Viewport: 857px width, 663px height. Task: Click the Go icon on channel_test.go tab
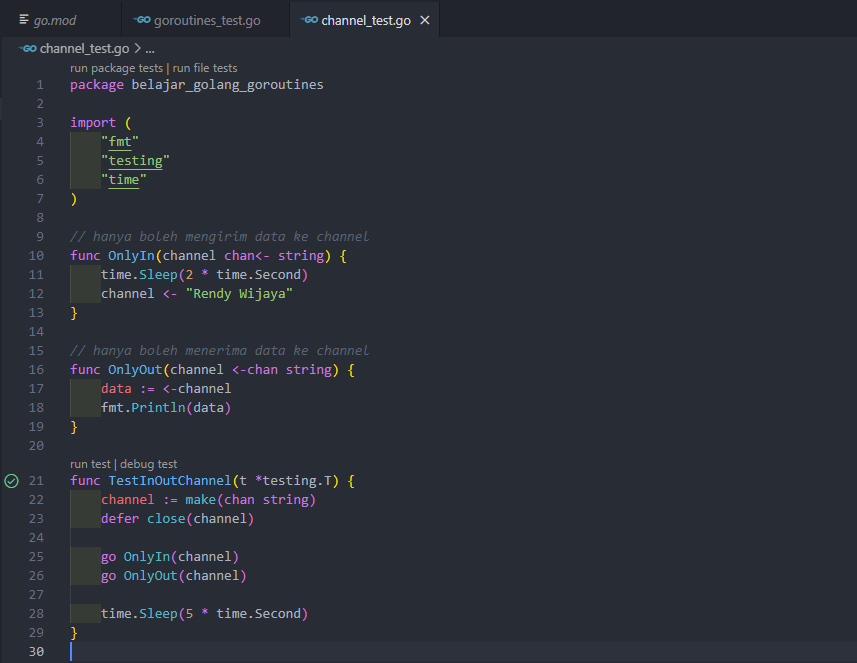point(309,20)
